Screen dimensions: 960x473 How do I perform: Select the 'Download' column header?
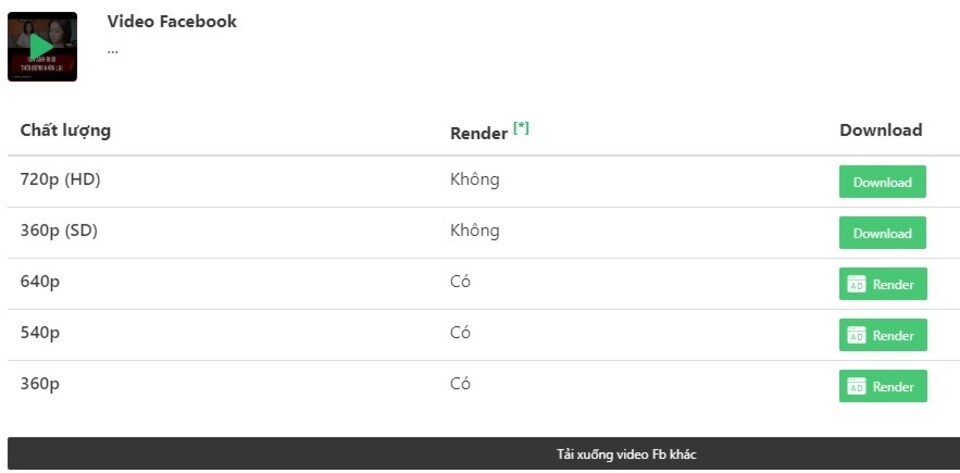tap(881, 130)
